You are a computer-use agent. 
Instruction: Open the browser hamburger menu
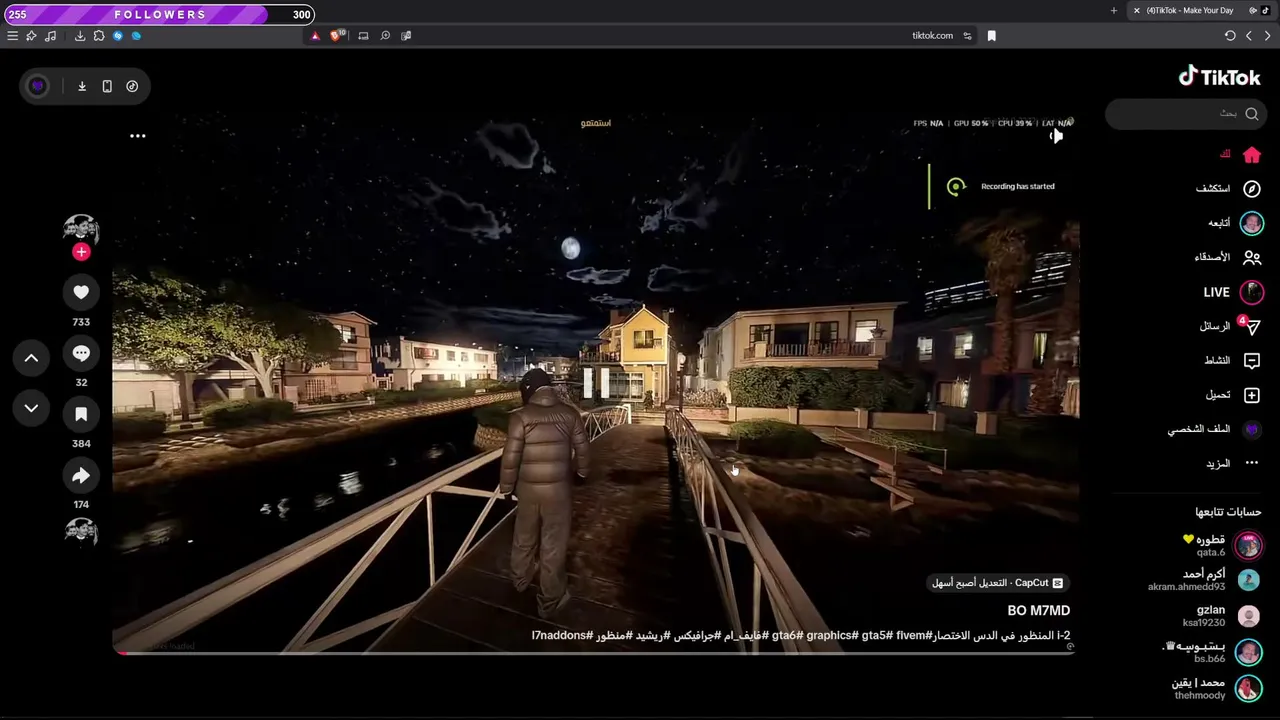point(12,36)
